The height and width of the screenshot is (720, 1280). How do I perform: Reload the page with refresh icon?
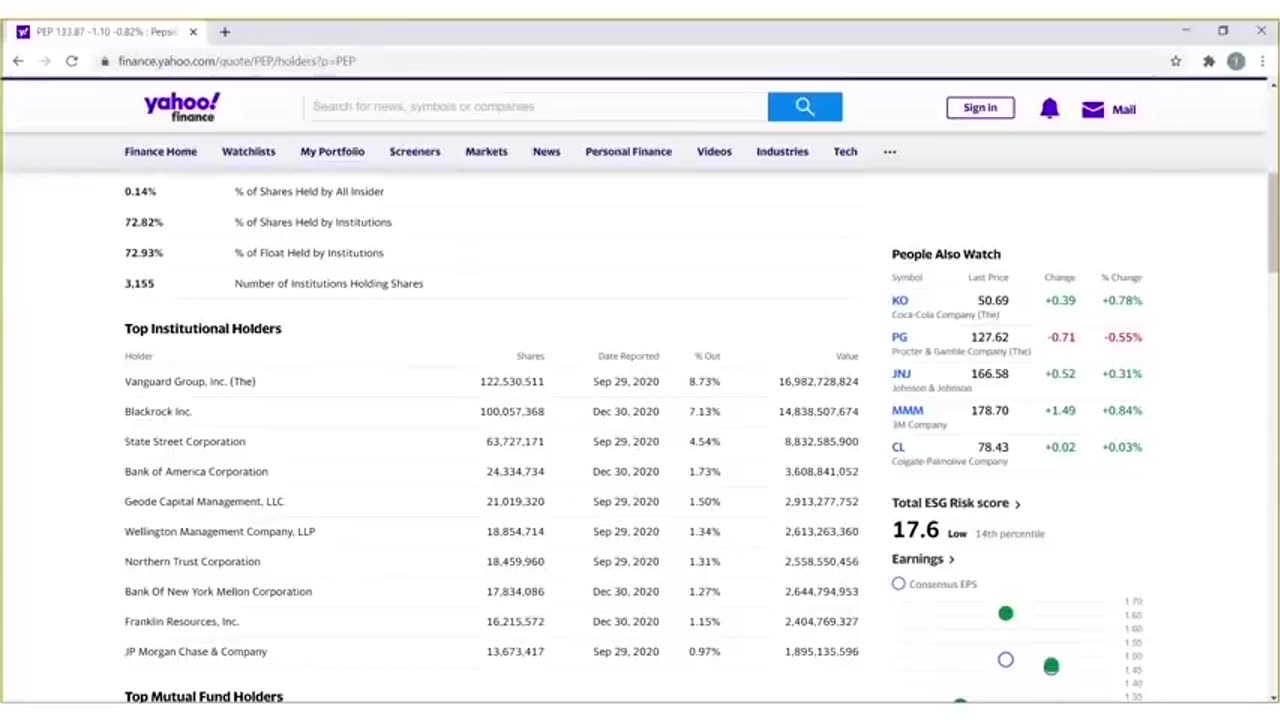[x=72, y=61]
